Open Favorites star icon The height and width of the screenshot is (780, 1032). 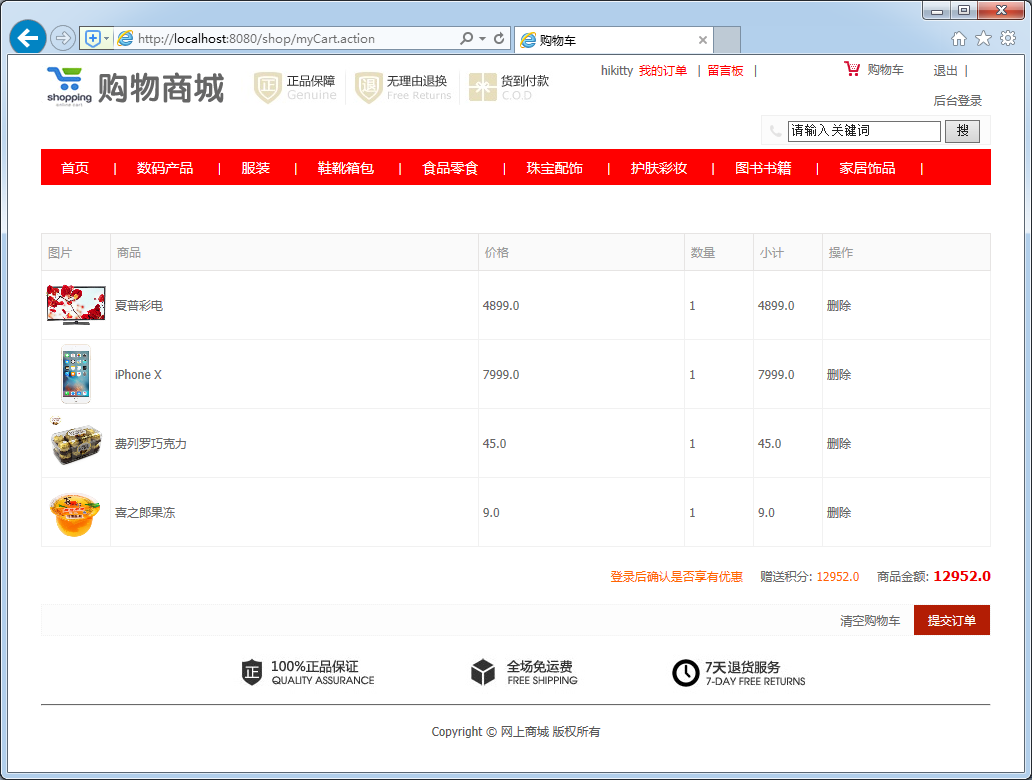pos(983,38)
